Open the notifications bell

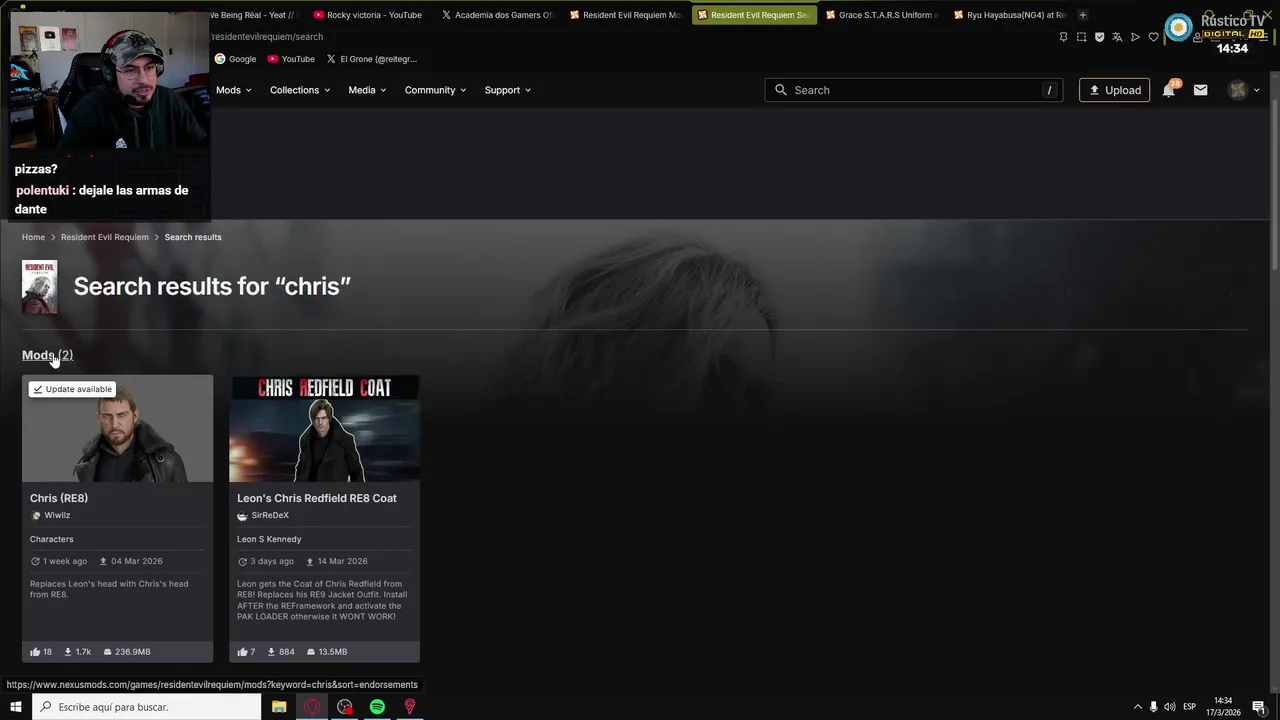pyautogui.click(x=1169, y=90)
